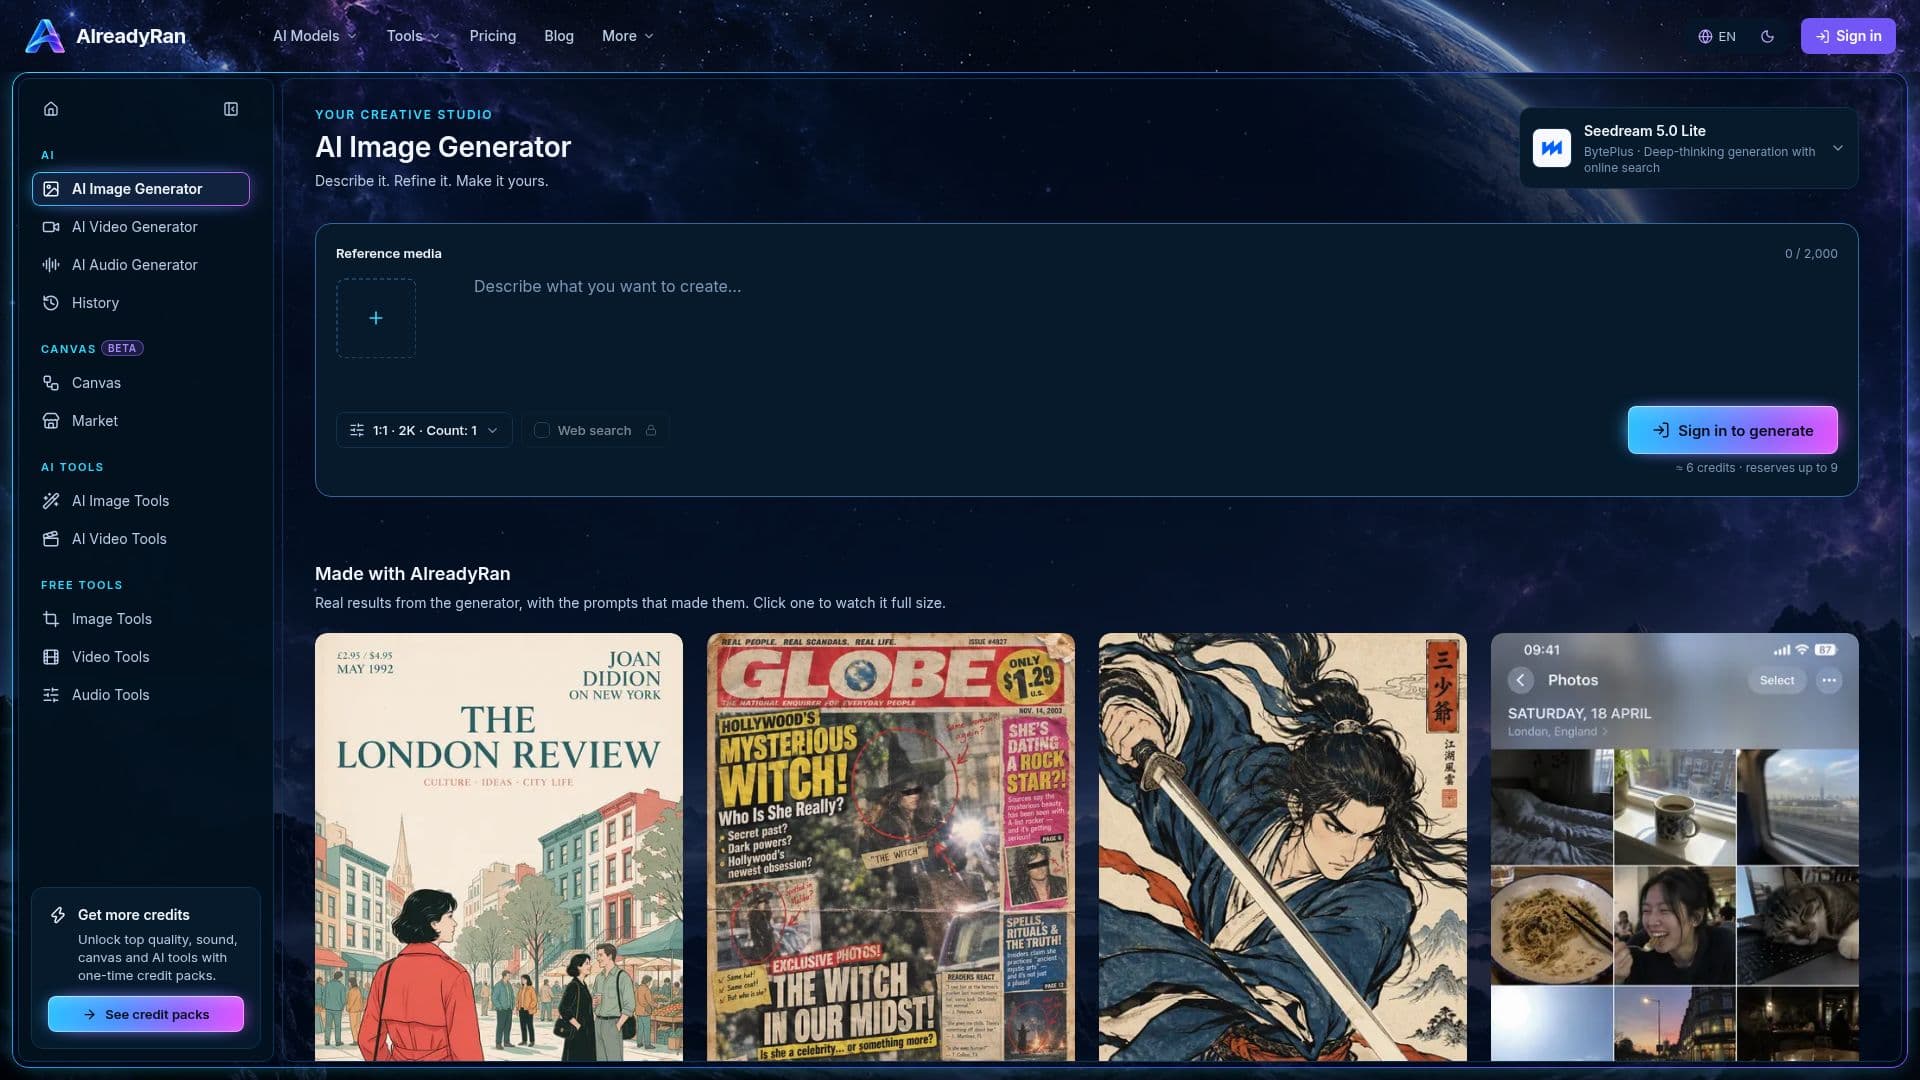Open Market from sidebar

[141, 421]
